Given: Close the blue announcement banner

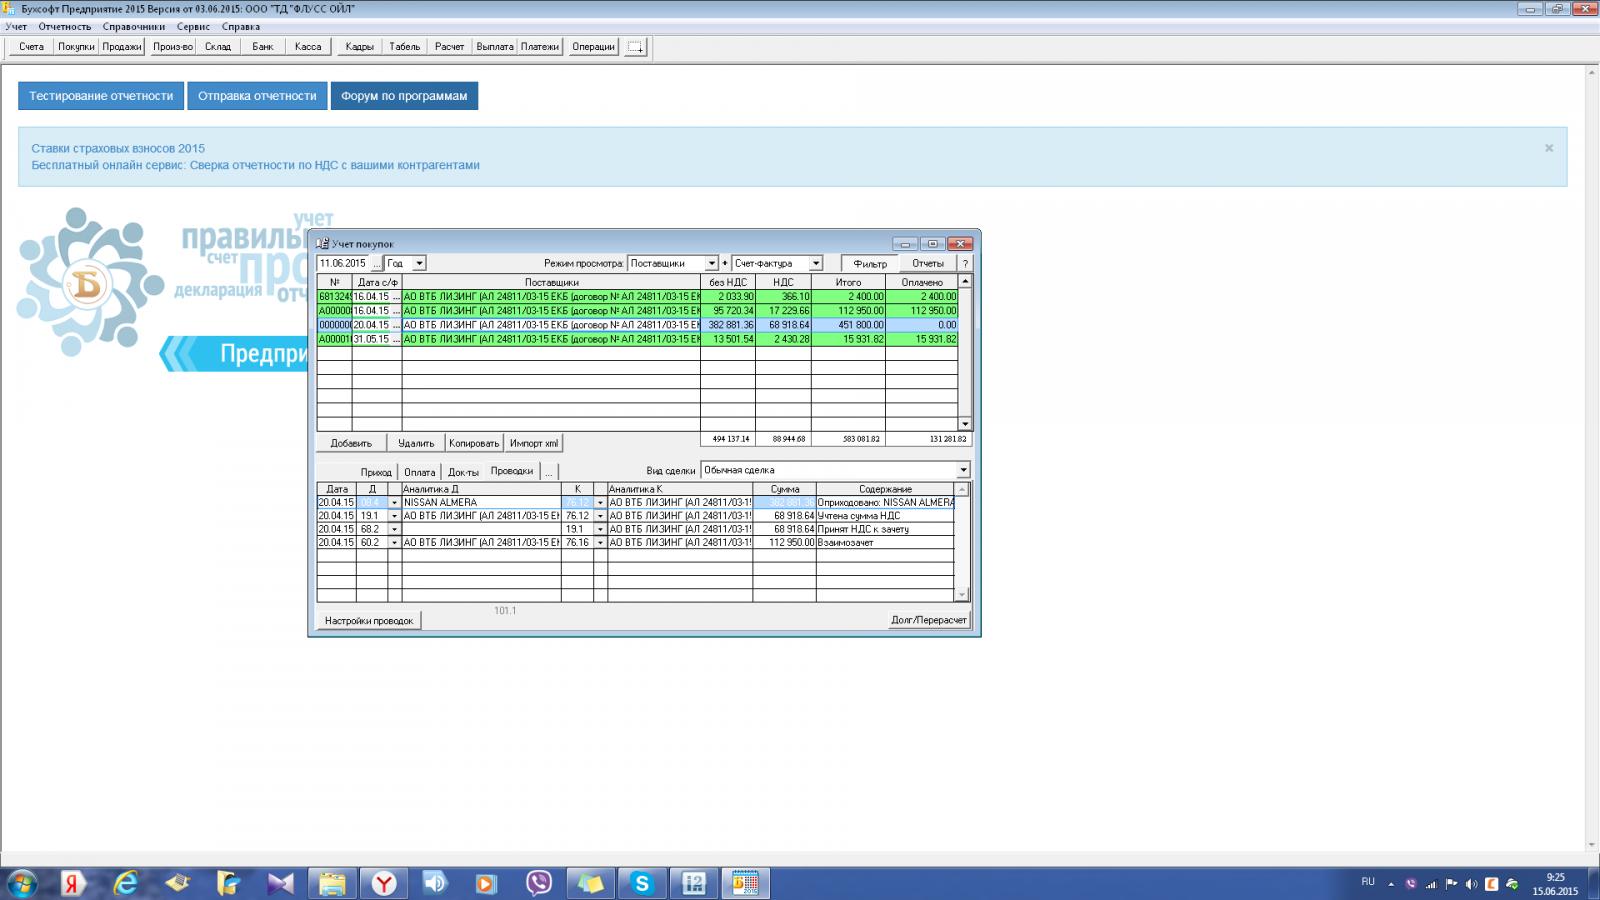Looking at the screenshot, I should click(x=1549, y=148).
